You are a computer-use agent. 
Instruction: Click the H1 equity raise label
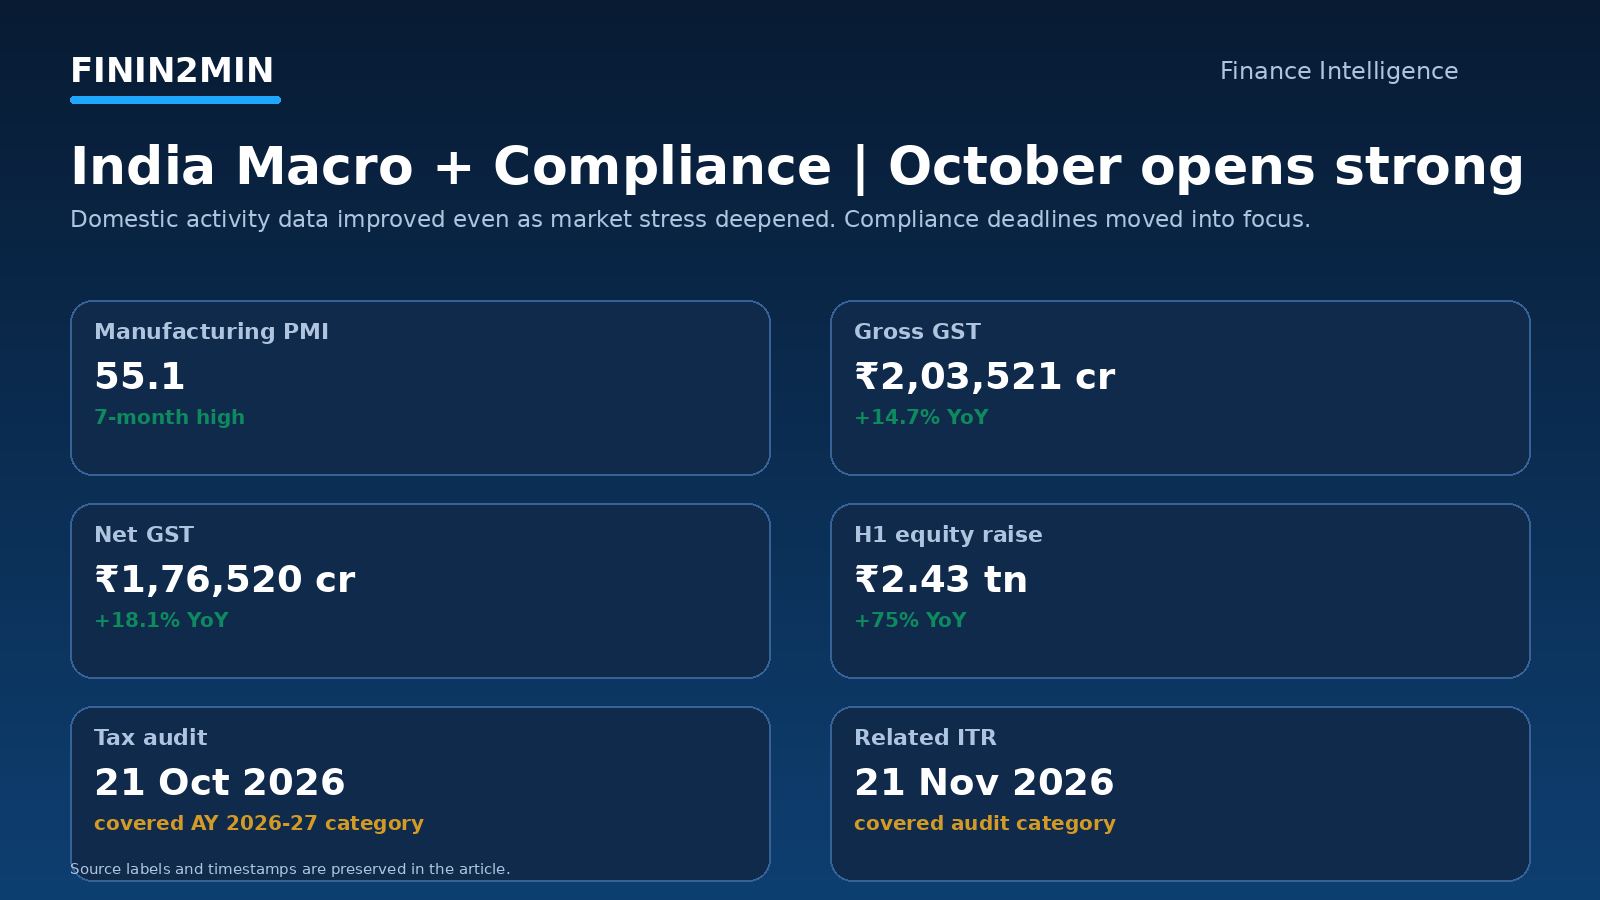tap(948, 535)
